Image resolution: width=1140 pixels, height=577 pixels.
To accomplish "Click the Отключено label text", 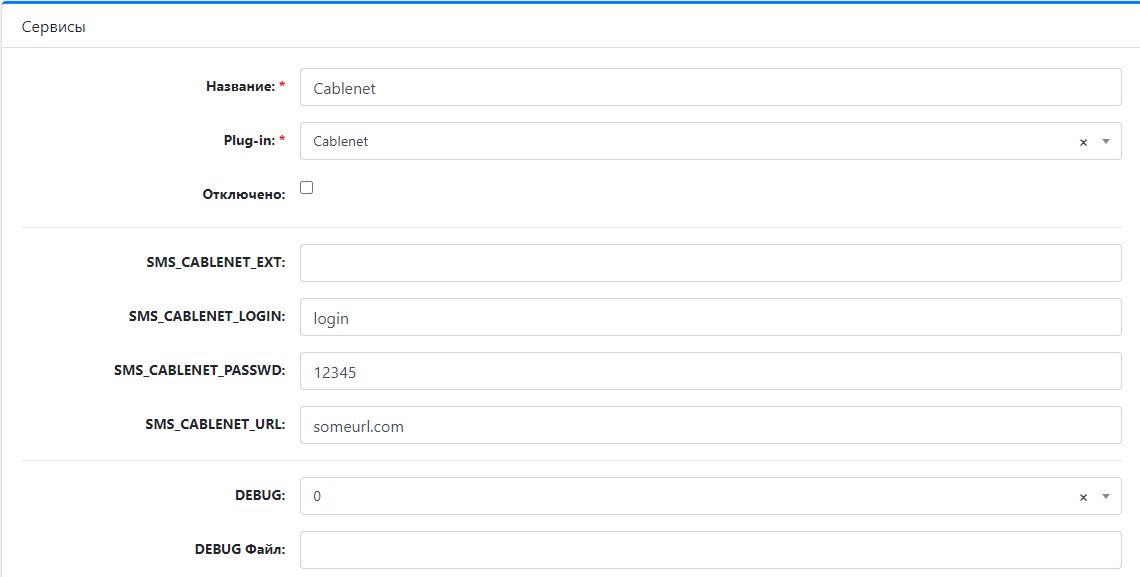I will (244, 195).
